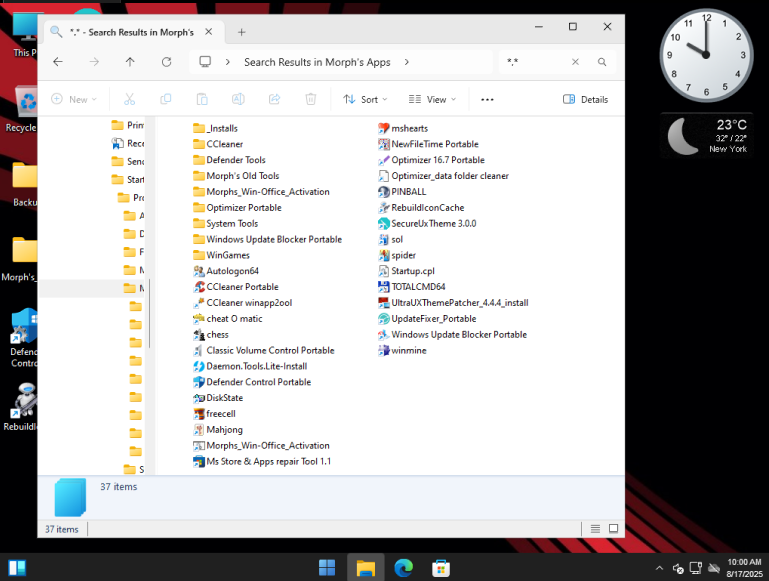Click the navigation pane scrollbar
Image resolution: width=769 pixels, height=581 pixels.
(x=150, y=314)
